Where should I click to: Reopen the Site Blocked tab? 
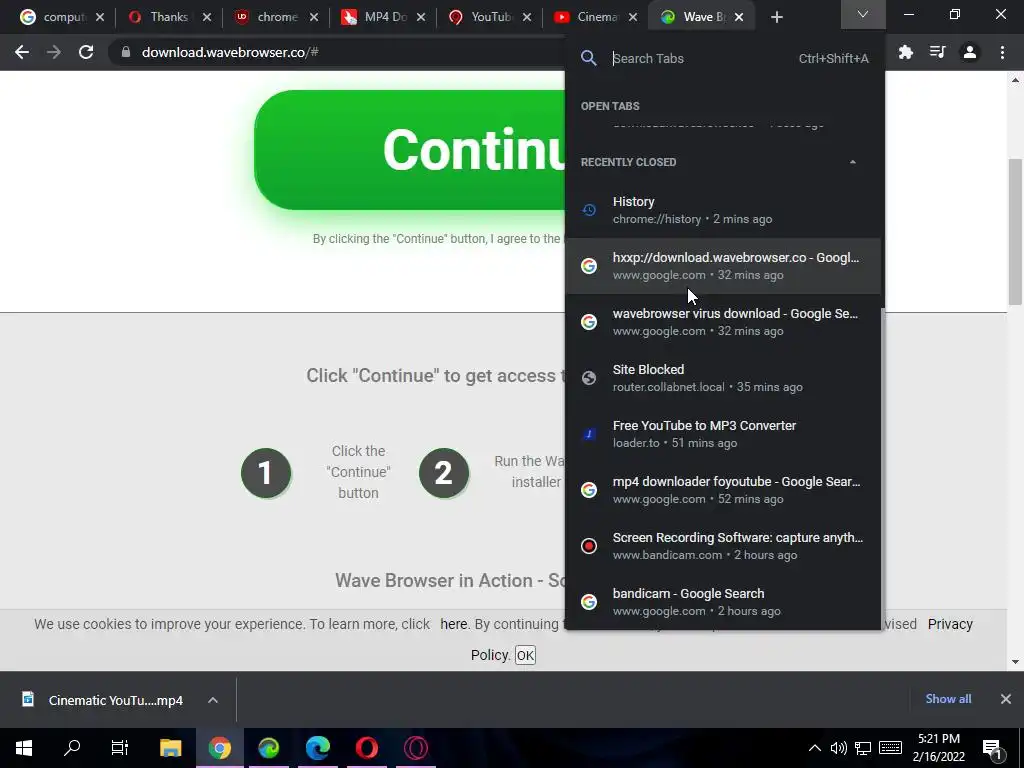click(723, 378)
